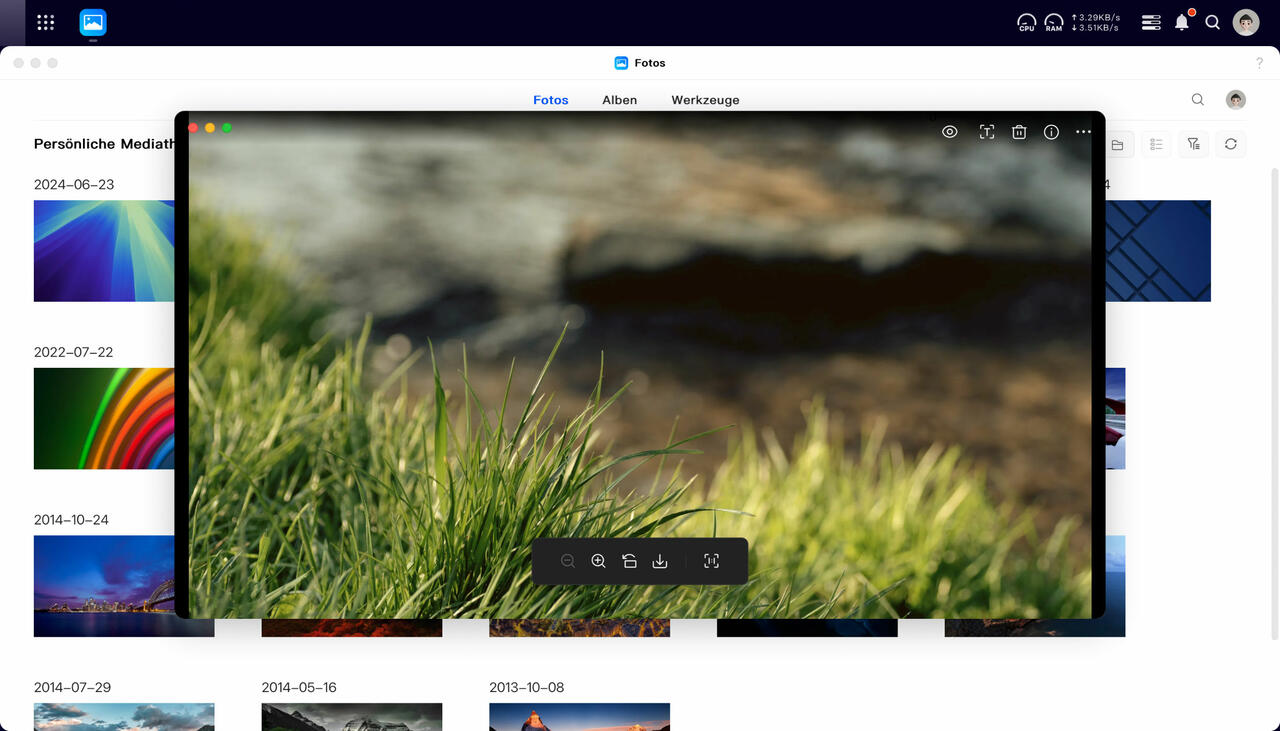This screenshot has width=1280, height=731.
Task: Minimize the photo viewer with yellow button
Action: pos(210,128)
